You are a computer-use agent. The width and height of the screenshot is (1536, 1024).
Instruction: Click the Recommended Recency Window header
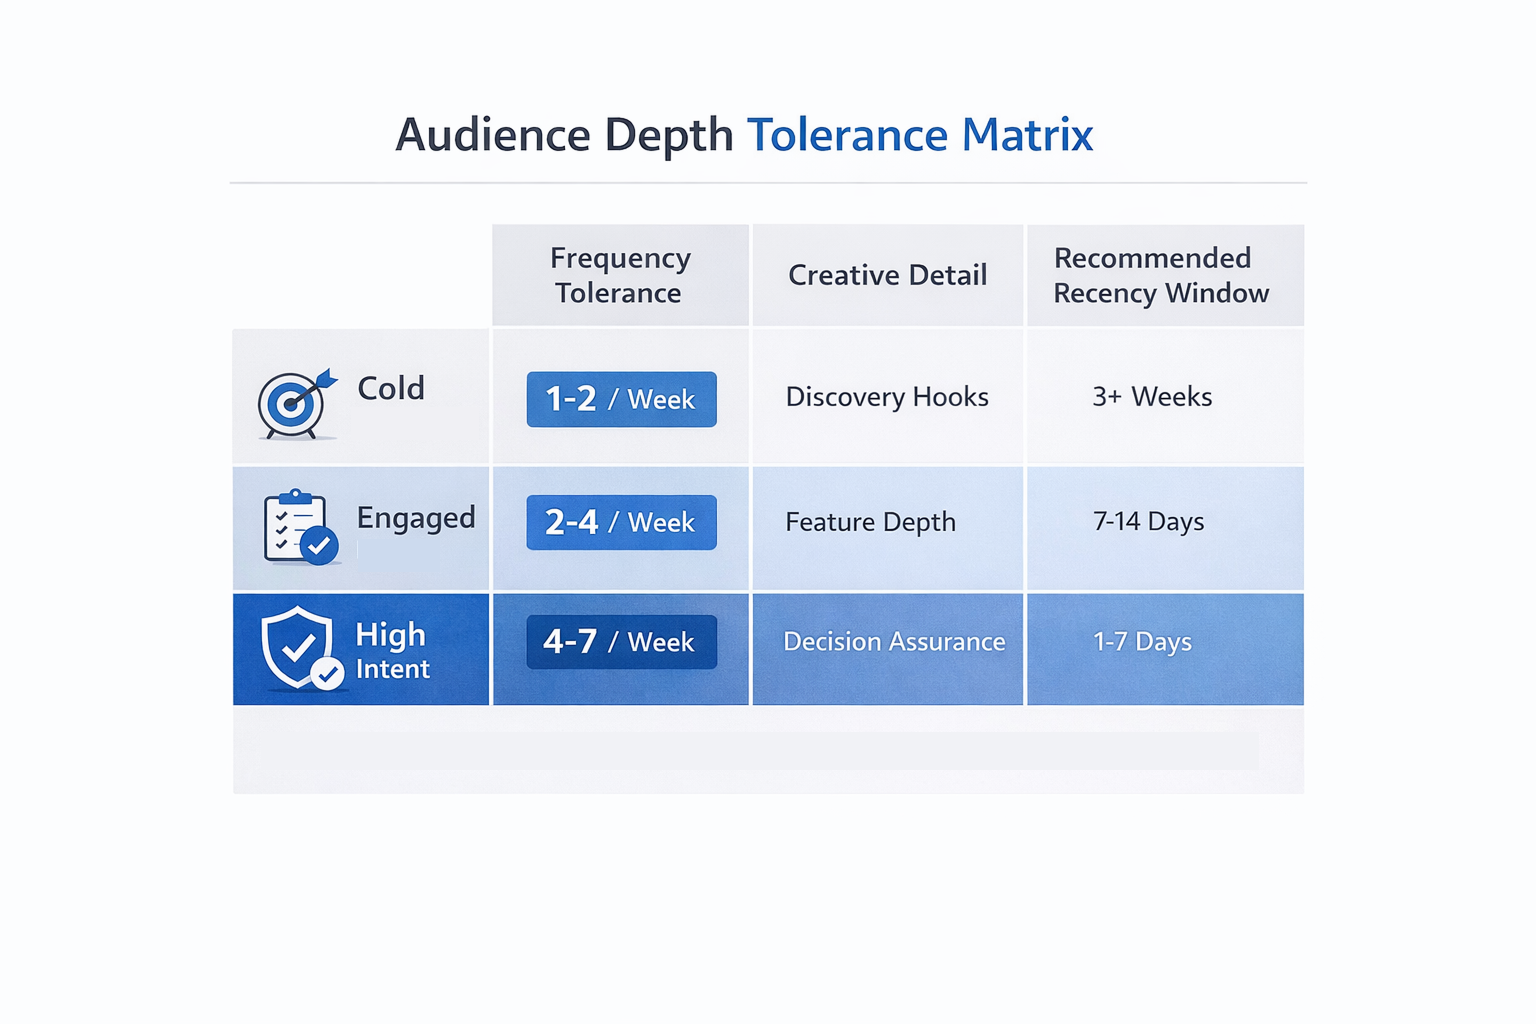1161,275
